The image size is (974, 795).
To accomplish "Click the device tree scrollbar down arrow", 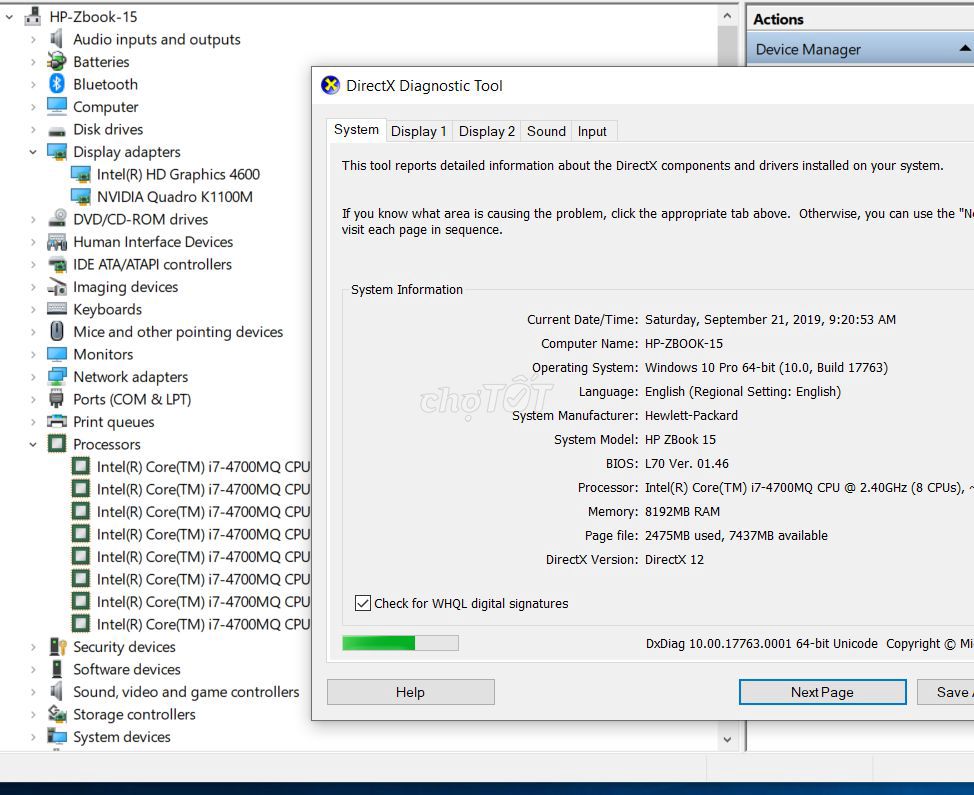I will [x=727, y=739].
